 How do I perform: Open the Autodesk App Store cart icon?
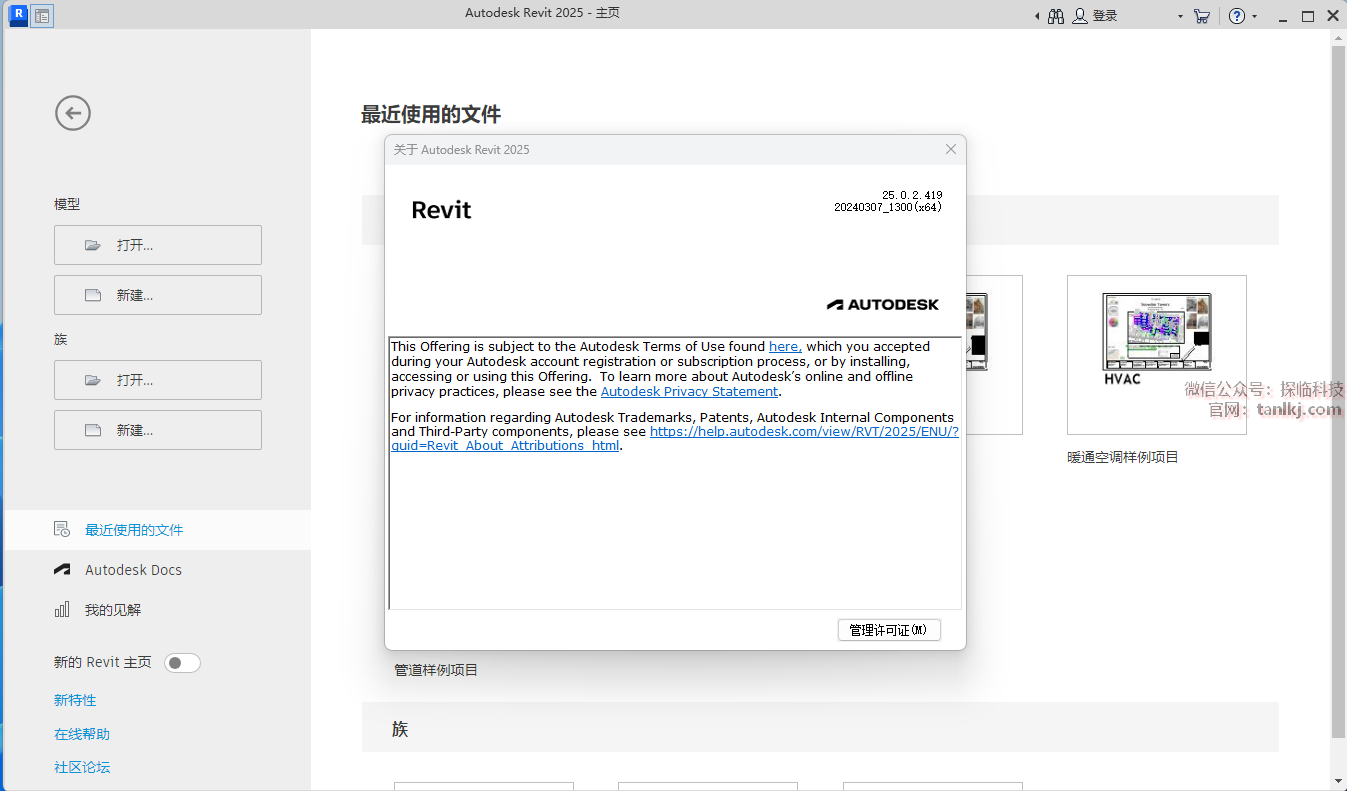coord(1202,16)
